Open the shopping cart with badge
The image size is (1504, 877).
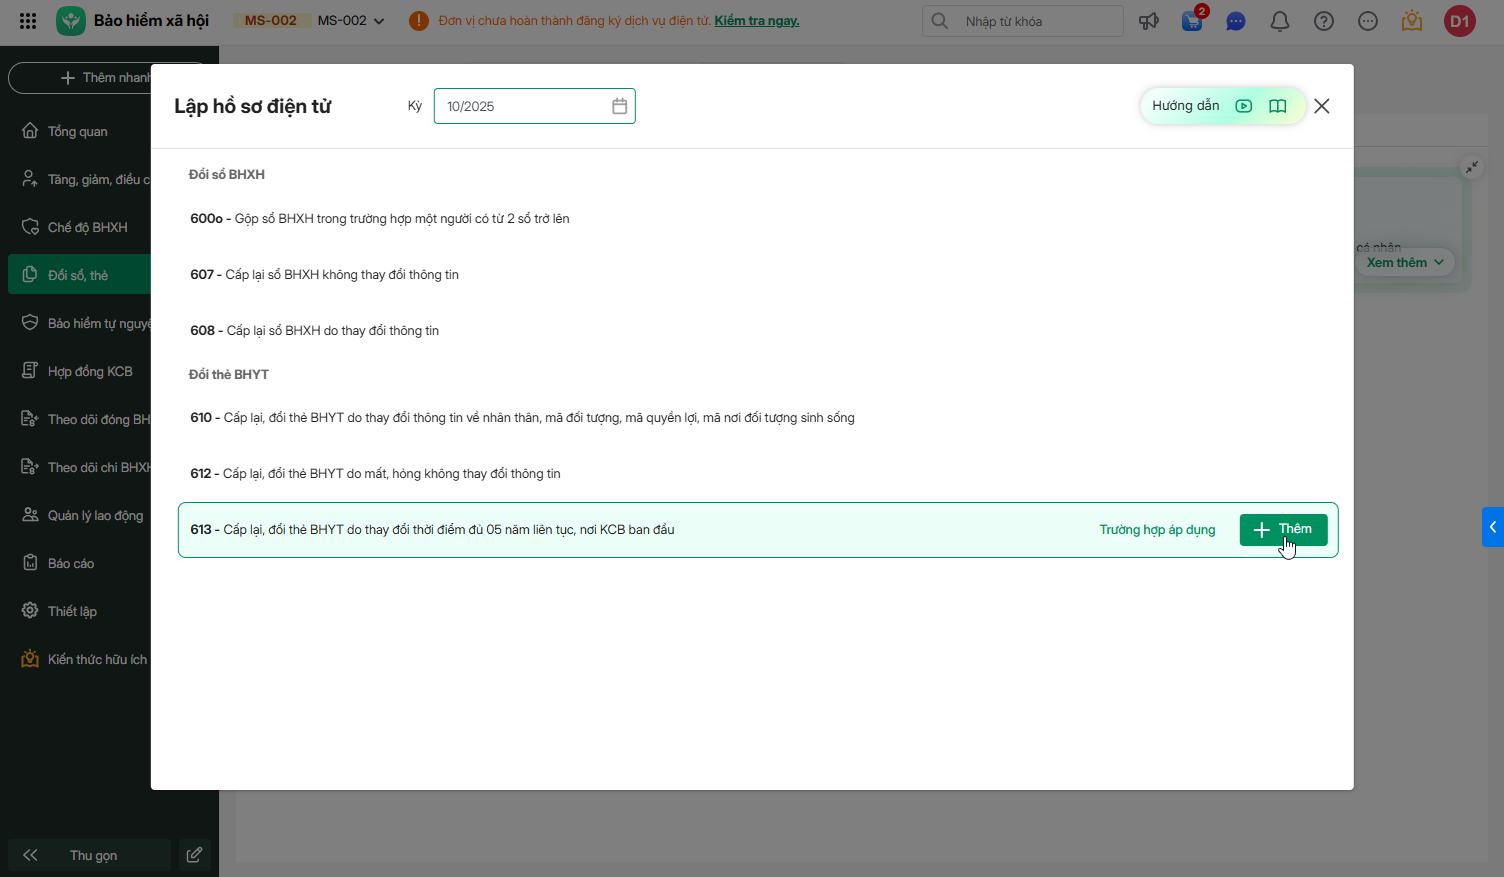point(1193,20)
